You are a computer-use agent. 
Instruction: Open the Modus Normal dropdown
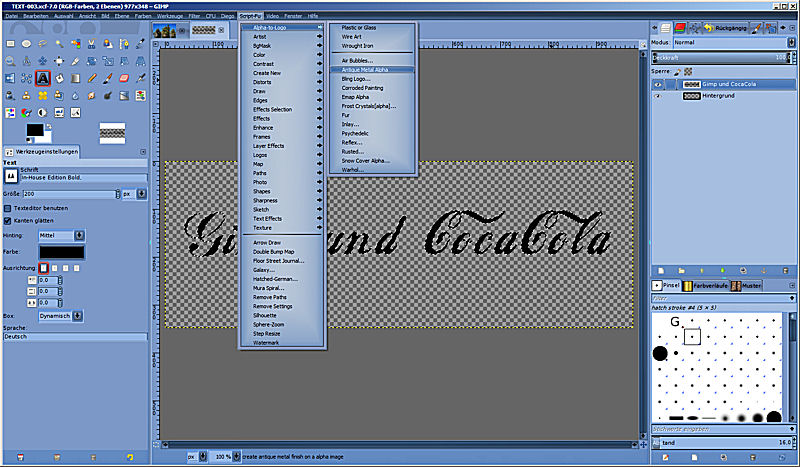point(734,42)
